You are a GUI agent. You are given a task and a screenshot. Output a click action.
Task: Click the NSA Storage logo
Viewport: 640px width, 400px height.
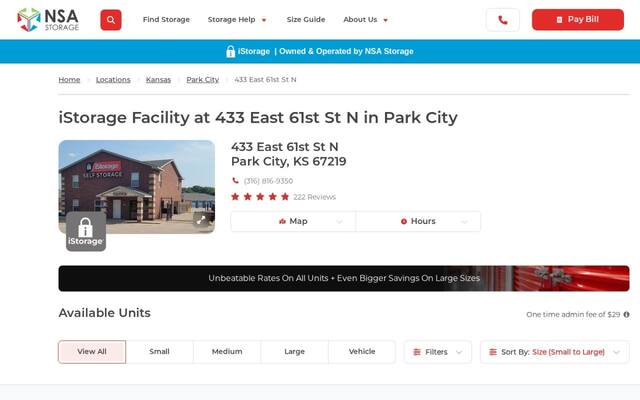point(48,20)
